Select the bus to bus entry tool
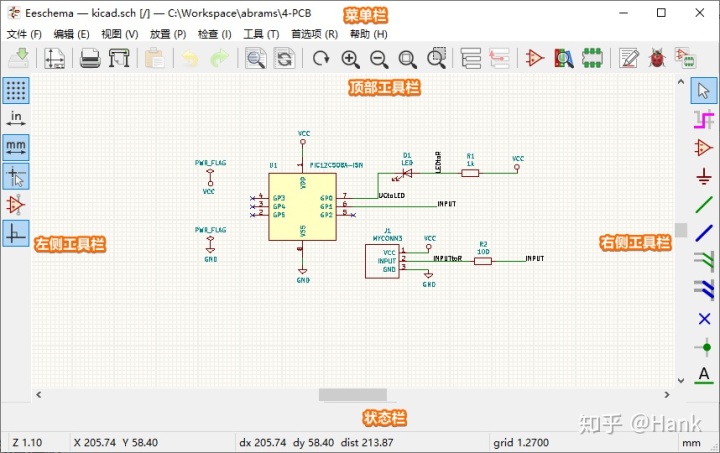The image size is (720, 453). 703,290
